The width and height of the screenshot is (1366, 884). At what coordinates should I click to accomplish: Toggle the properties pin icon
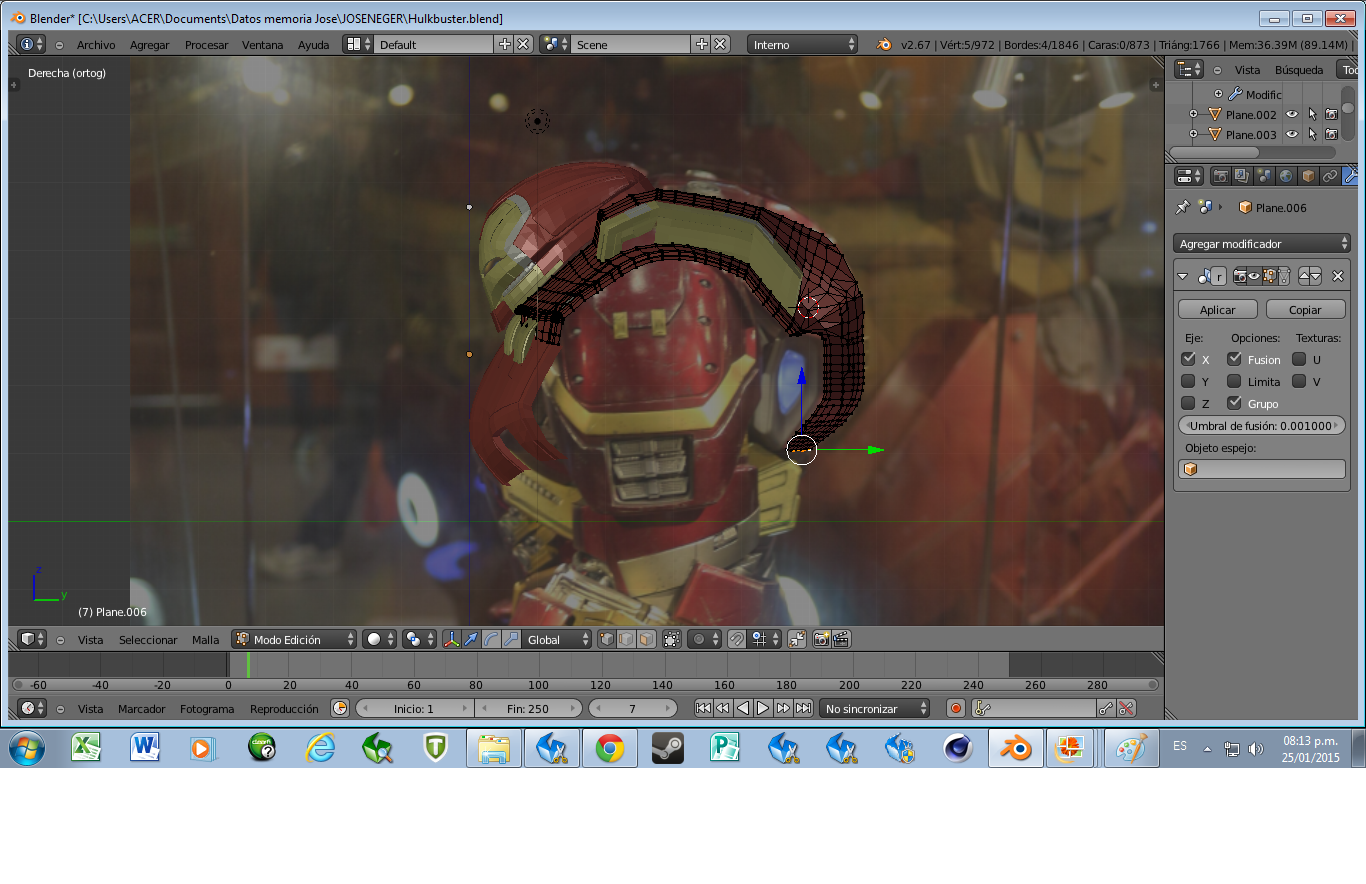coord(1183,207)
